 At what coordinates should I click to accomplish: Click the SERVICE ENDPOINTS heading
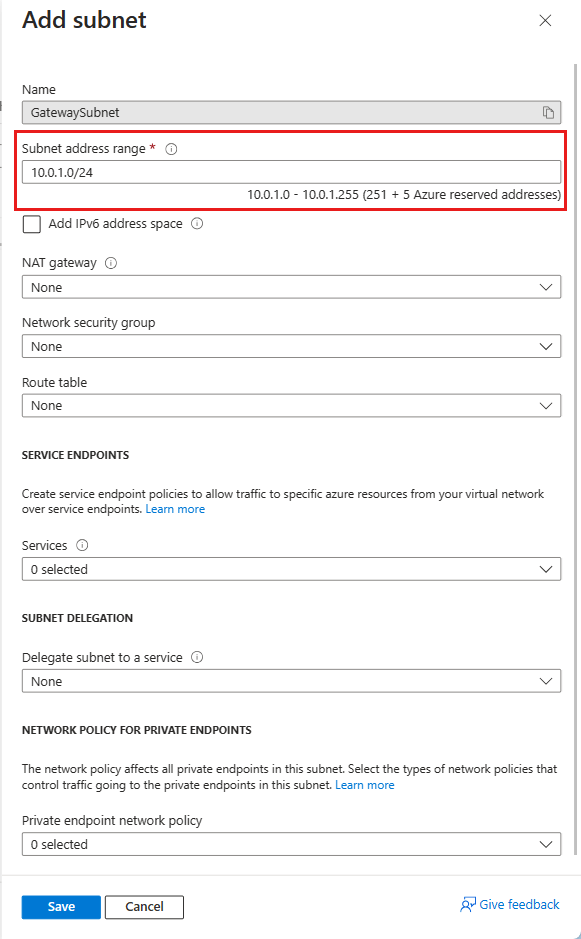pyautogui.click(x=75, y=455)
